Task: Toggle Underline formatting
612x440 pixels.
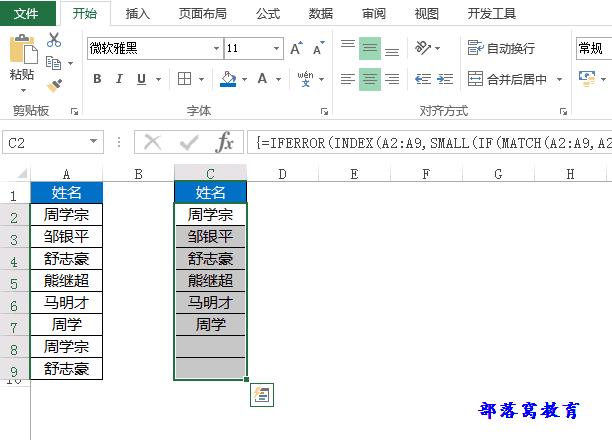Action: (141, 79)
